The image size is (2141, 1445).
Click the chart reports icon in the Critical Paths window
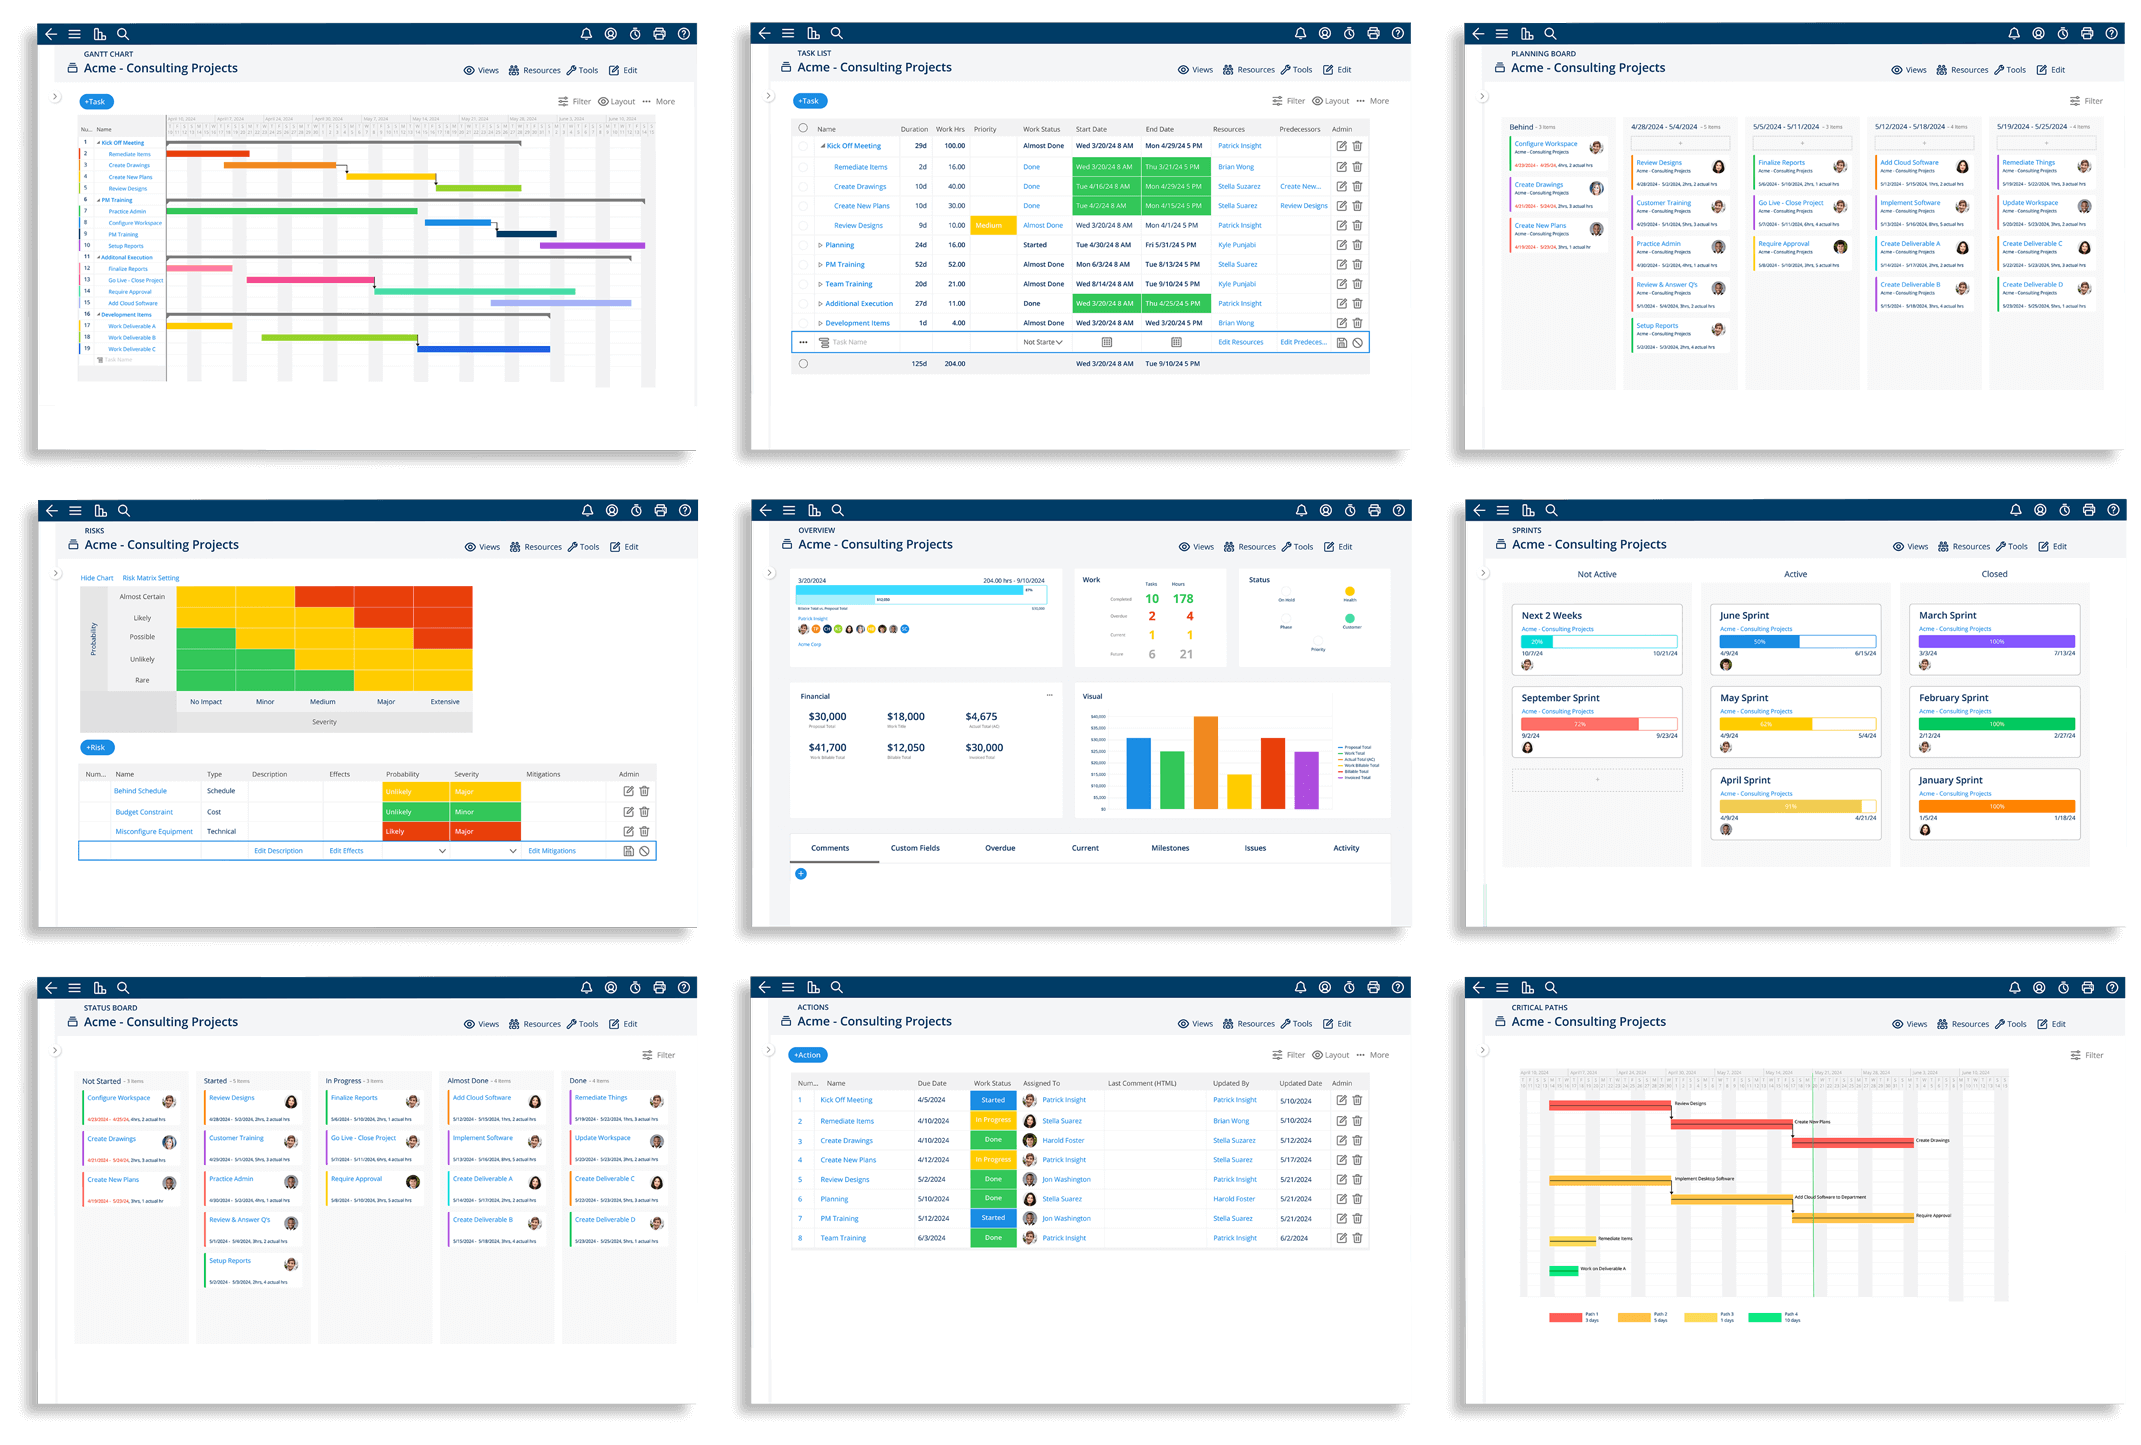(x=1526, y=988)
